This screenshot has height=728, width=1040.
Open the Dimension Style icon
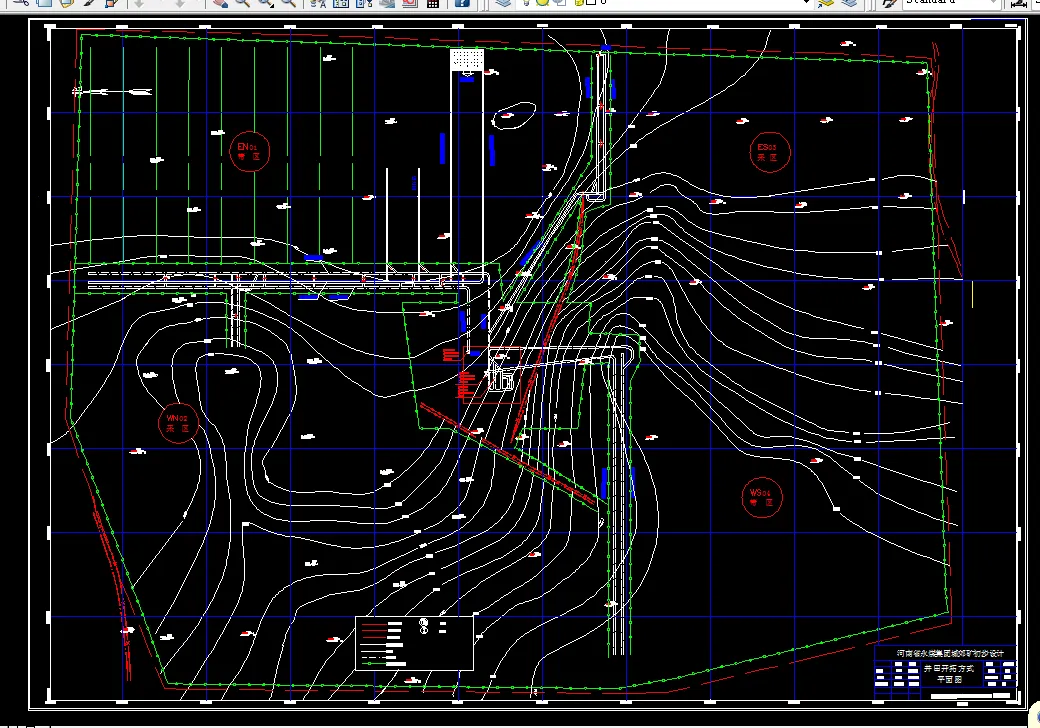tap(1019, 3)
